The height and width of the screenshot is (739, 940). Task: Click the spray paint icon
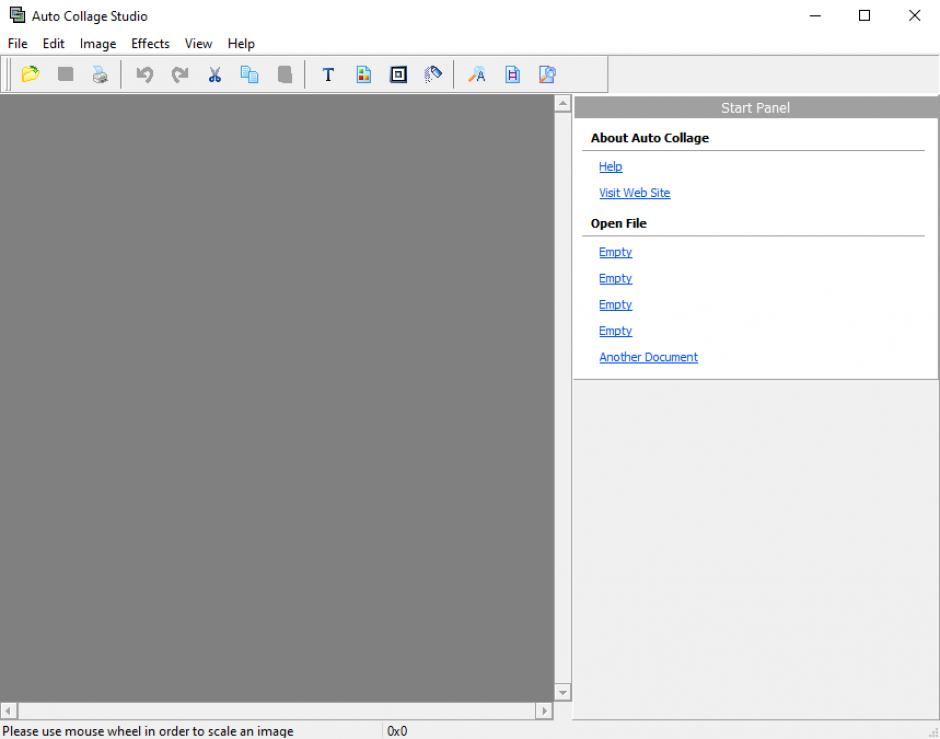coord(433,74)
